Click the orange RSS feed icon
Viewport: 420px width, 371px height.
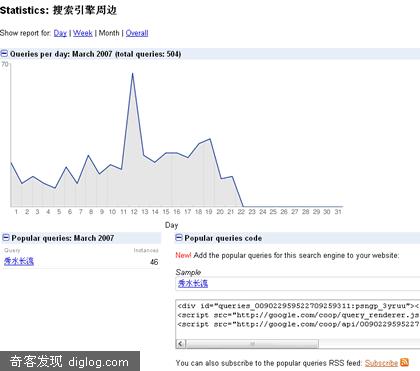[x=404, y=362]
